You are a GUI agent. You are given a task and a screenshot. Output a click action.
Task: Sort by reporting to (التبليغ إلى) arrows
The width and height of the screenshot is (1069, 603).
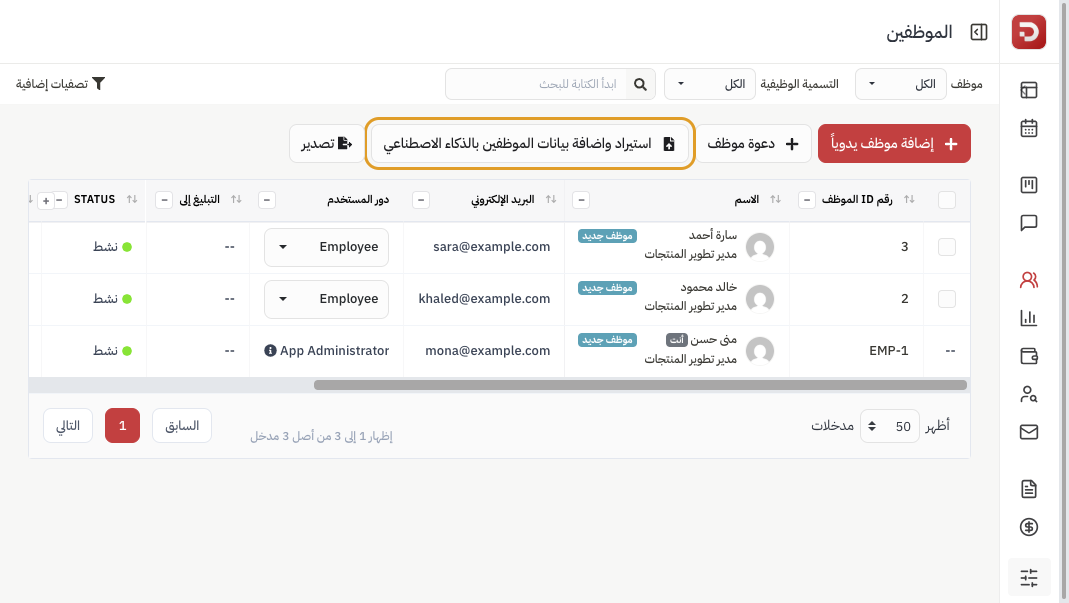pos(236,199)
